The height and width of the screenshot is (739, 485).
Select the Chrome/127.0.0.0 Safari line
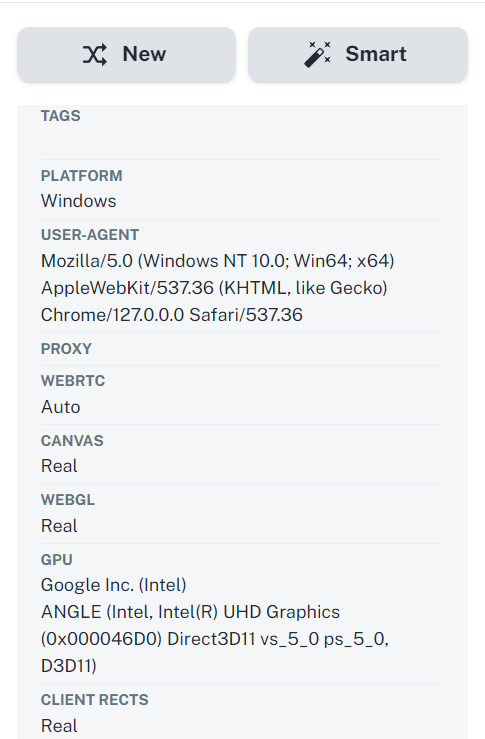pyautogui.click(x=172, y=315)
